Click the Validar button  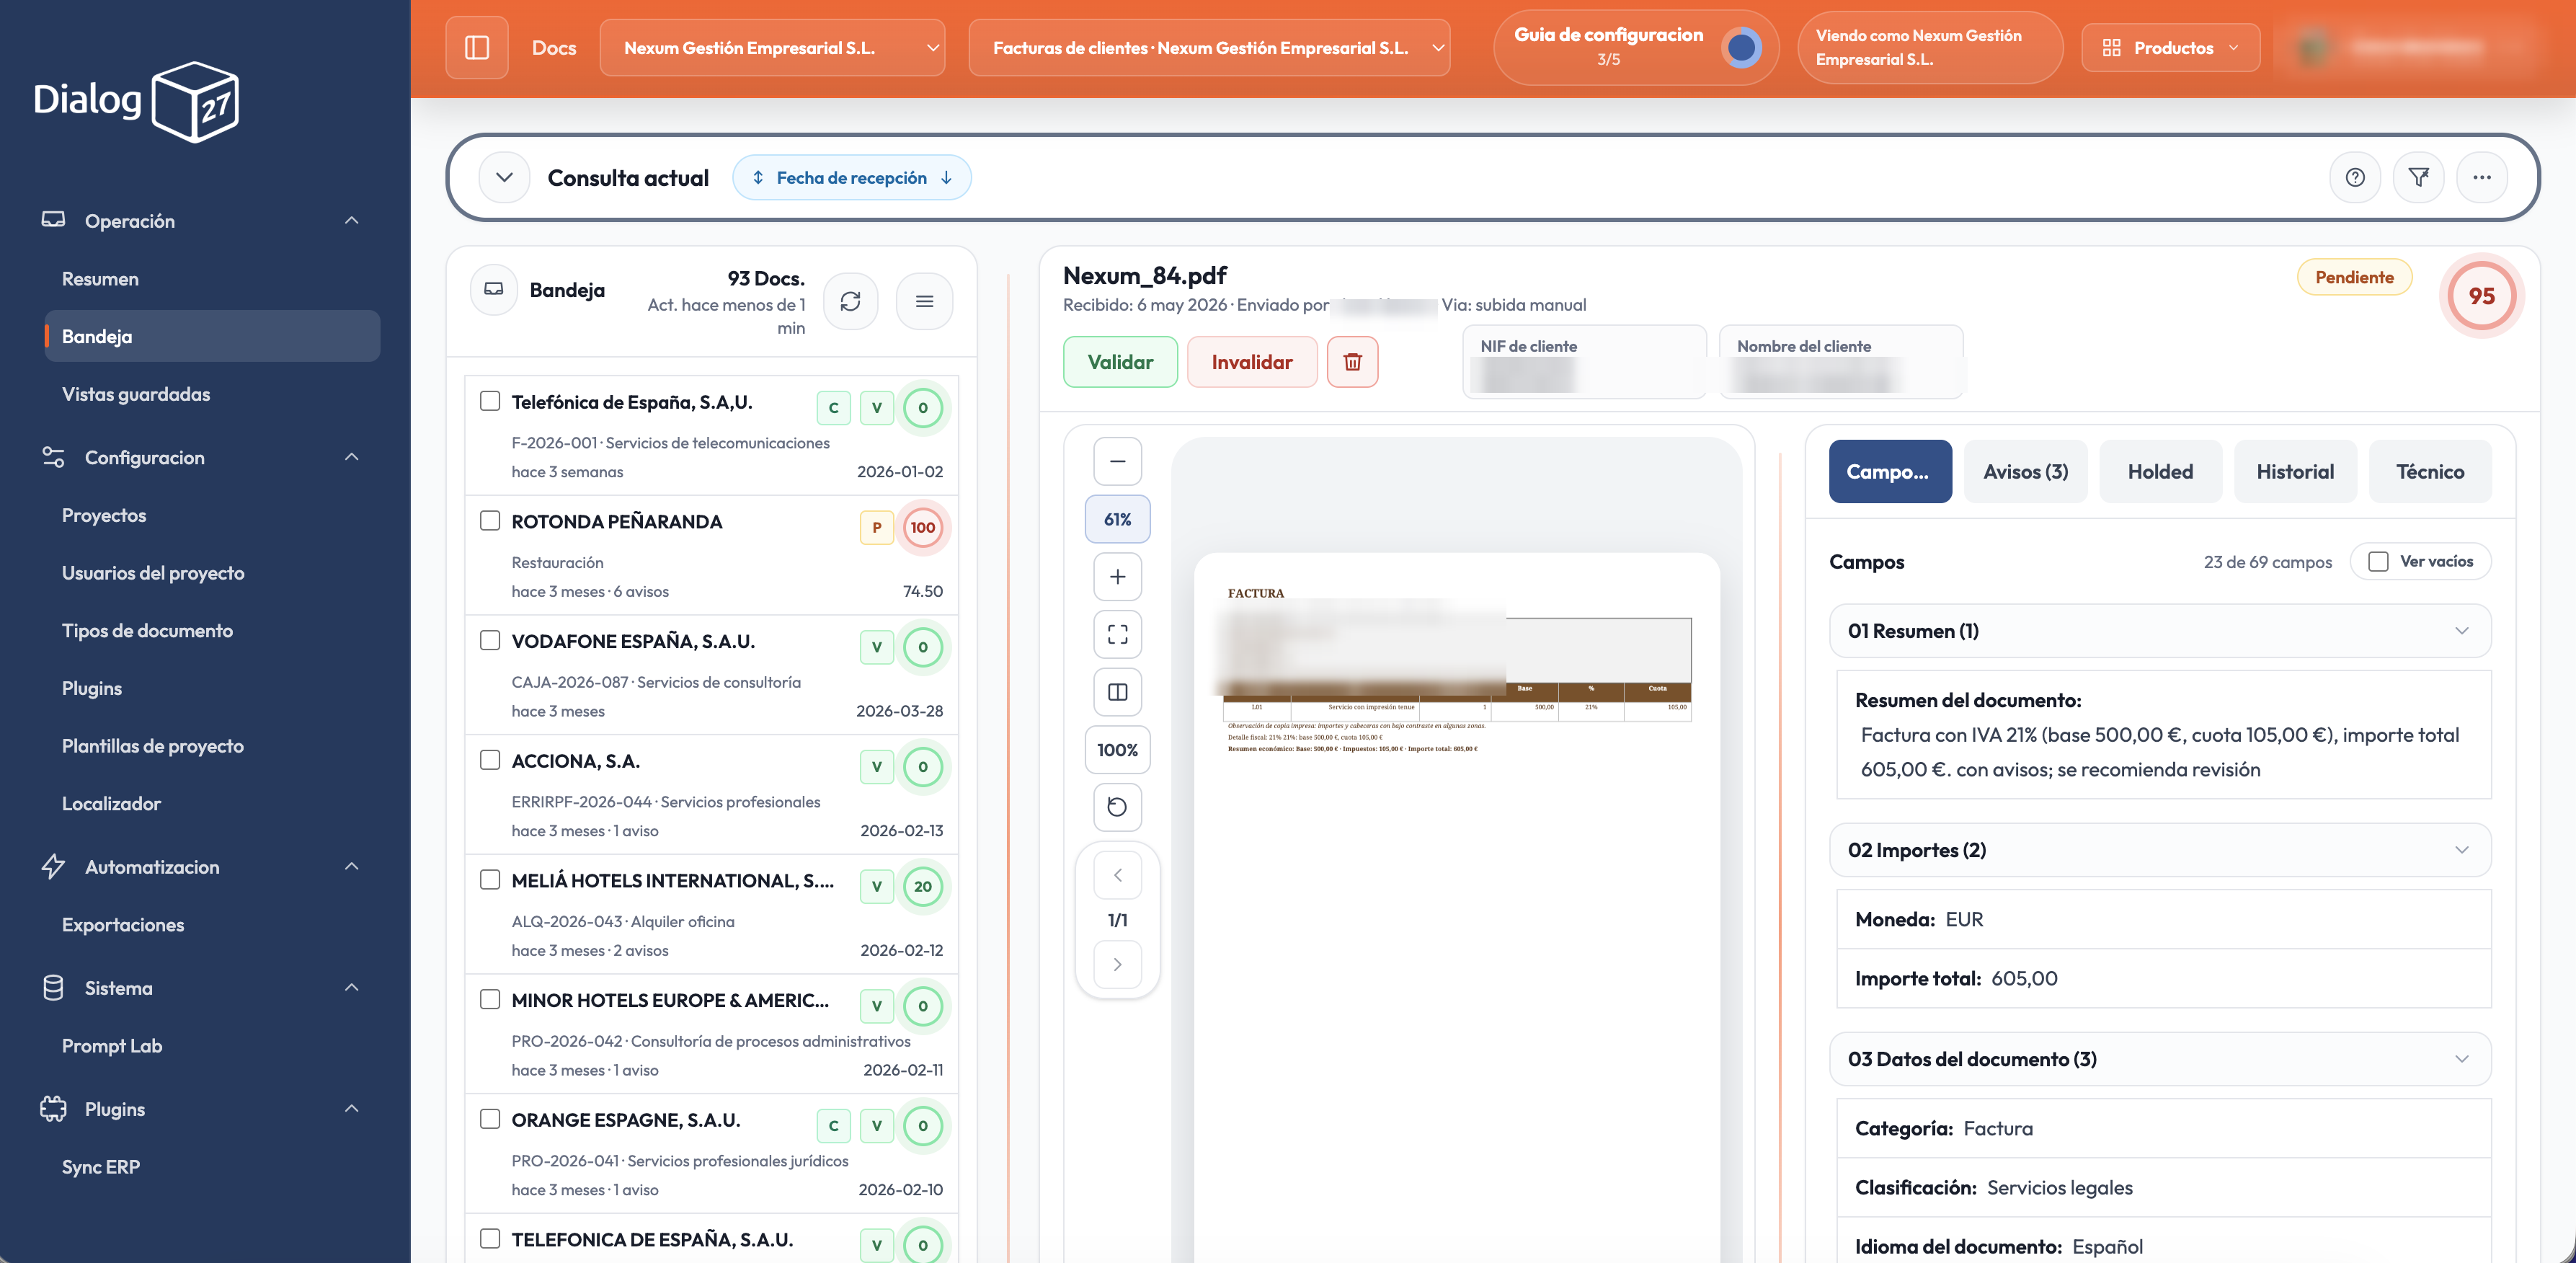[x=1120, y=362]
